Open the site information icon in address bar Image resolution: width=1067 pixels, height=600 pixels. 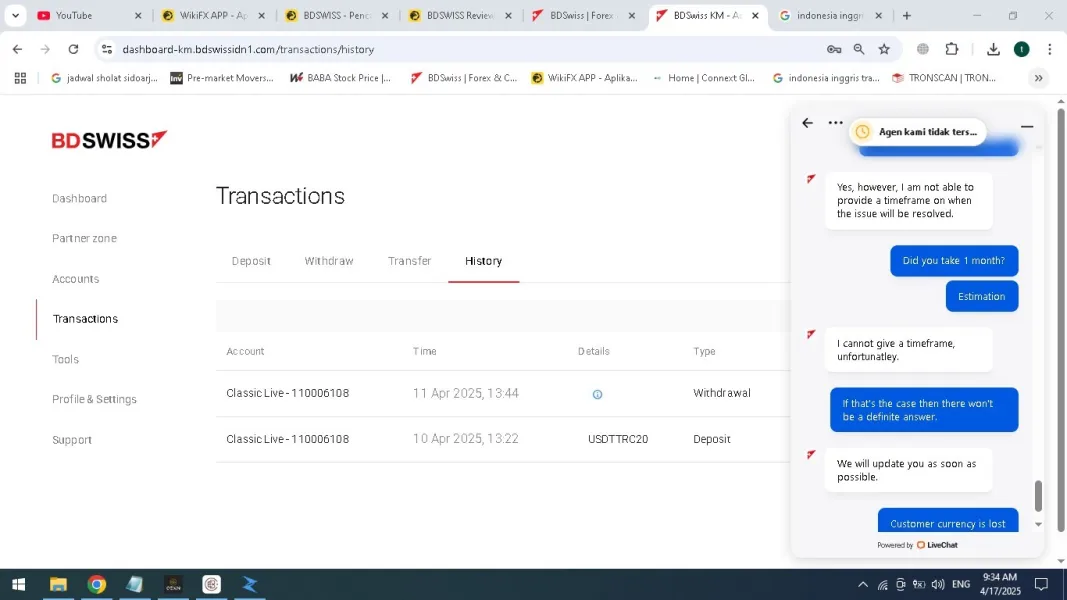tap(107, 49)
